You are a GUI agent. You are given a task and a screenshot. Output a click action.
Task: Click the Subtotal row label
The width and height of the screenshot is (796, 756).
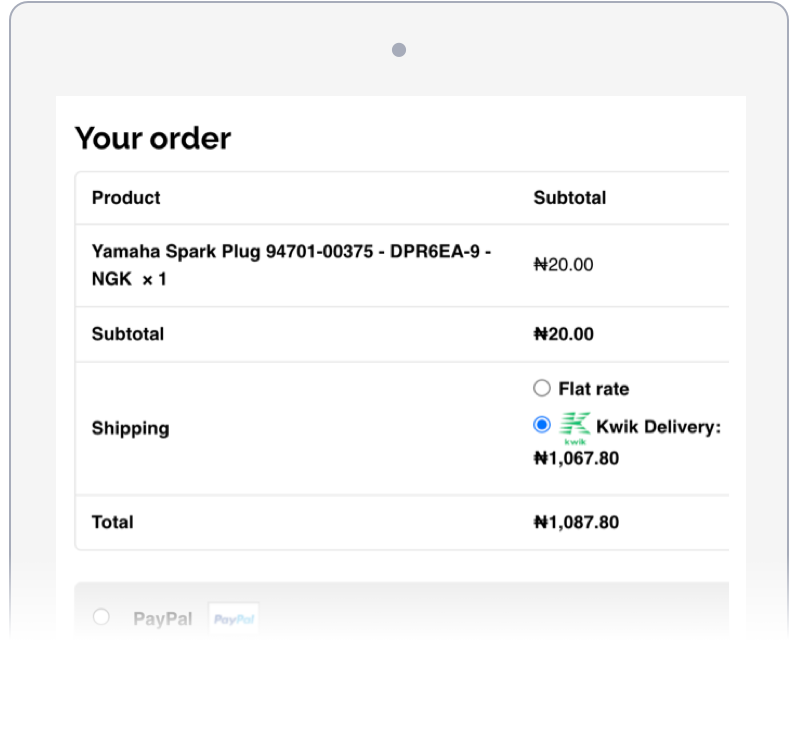128,334
